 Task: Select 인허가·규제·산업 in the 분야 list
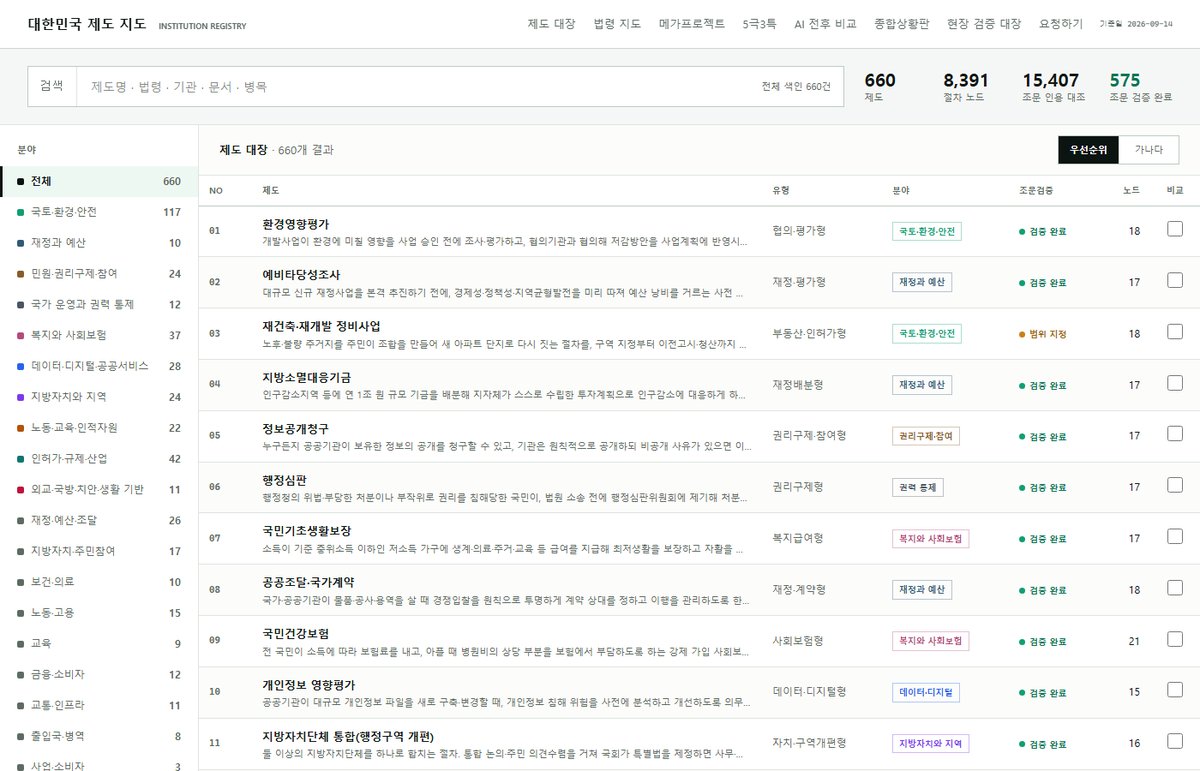tap(99, 459)
